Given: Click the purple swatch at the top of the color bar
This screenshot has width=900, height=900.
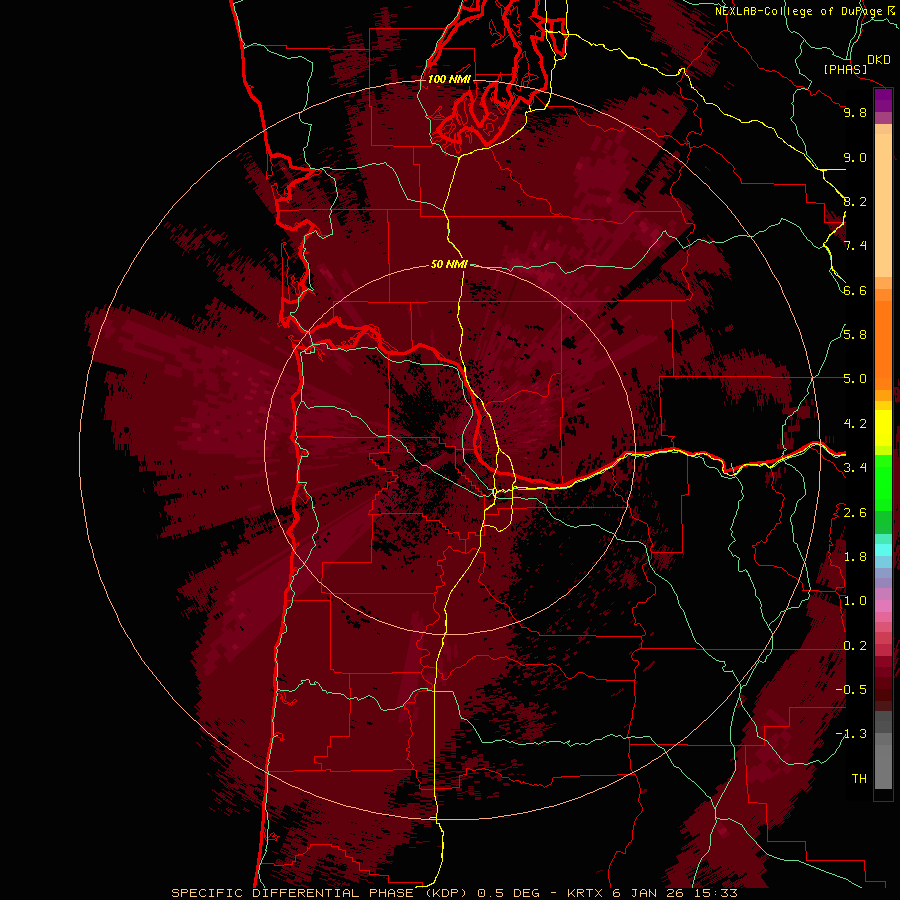Looking at the screenshot, I should point(883,100).
